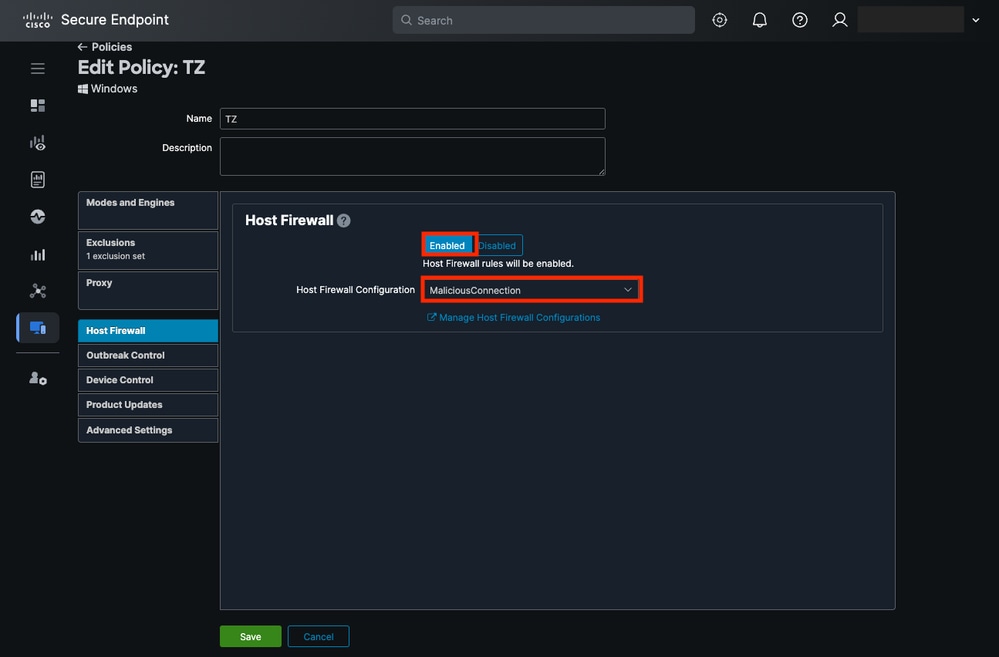Open the highlighted monitor icon in the sidebar
This screenshot has height=657, width=999.
[x=38, y=328]
